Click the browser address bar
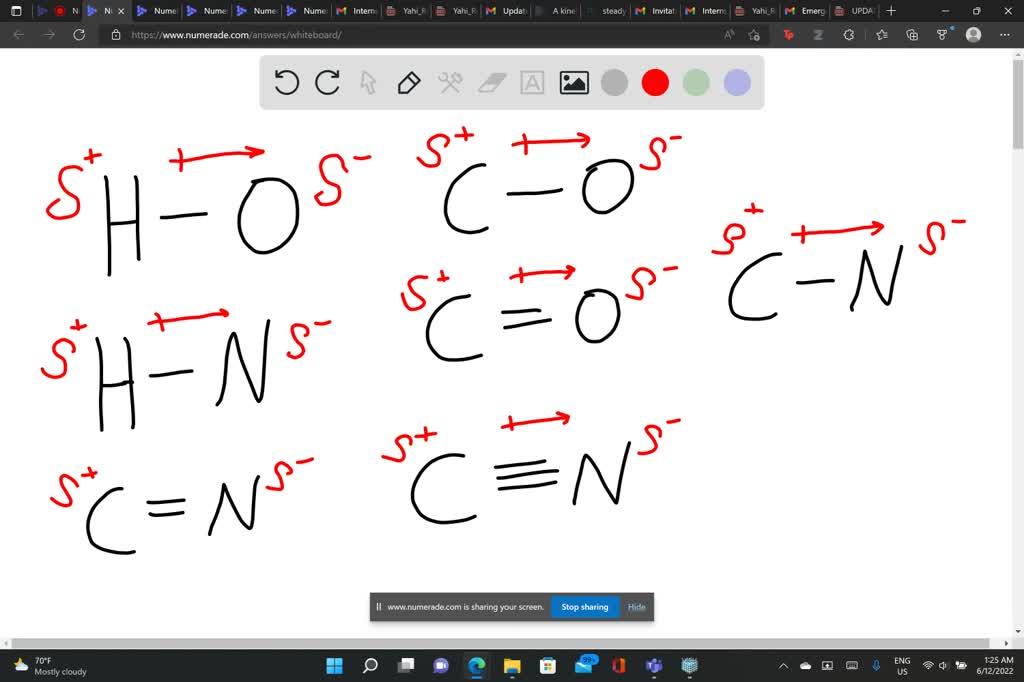1024x682 pixels. point(300,34)
